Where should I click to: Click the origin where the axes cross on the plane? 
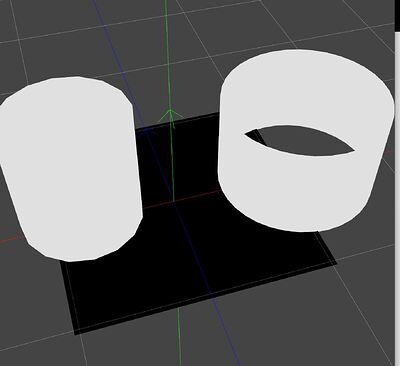pos(174,202)
